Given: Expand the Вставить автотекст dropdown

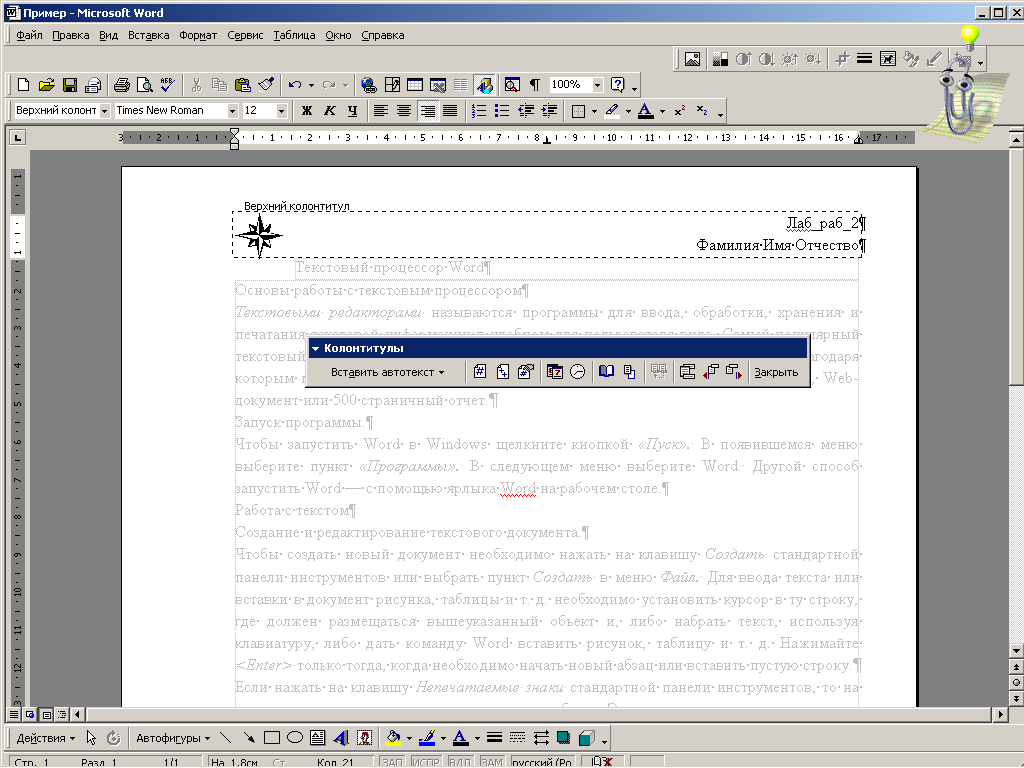Looking at the screenshot, I should point(387,372).
